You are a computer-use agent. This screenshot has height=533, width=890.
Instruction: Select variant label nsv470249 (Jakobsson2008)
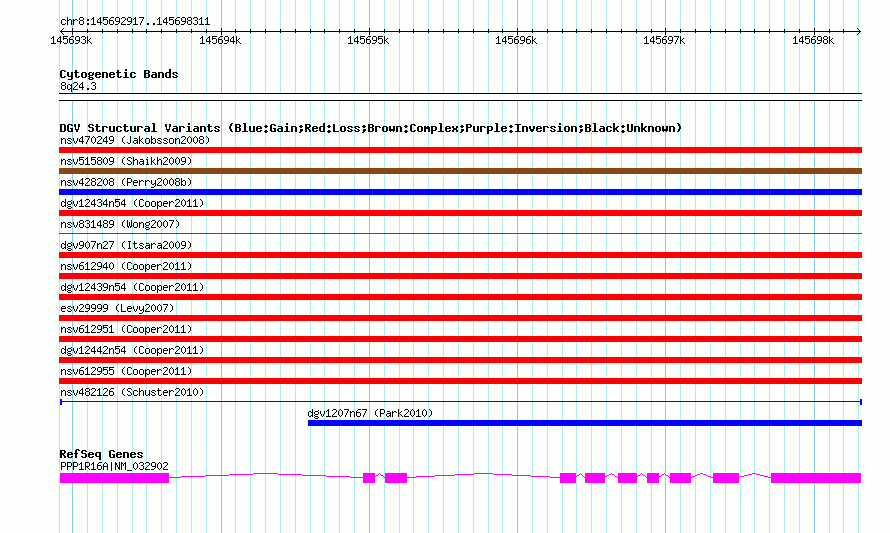[135, 140]
